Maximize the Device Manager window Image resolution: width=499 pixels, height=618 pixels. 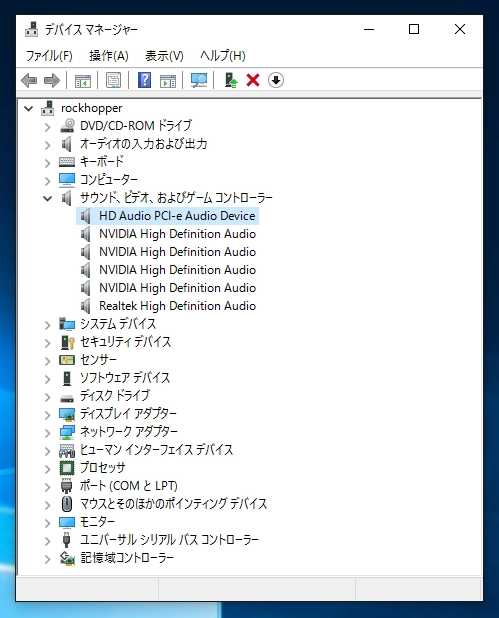tap(414, 29)
